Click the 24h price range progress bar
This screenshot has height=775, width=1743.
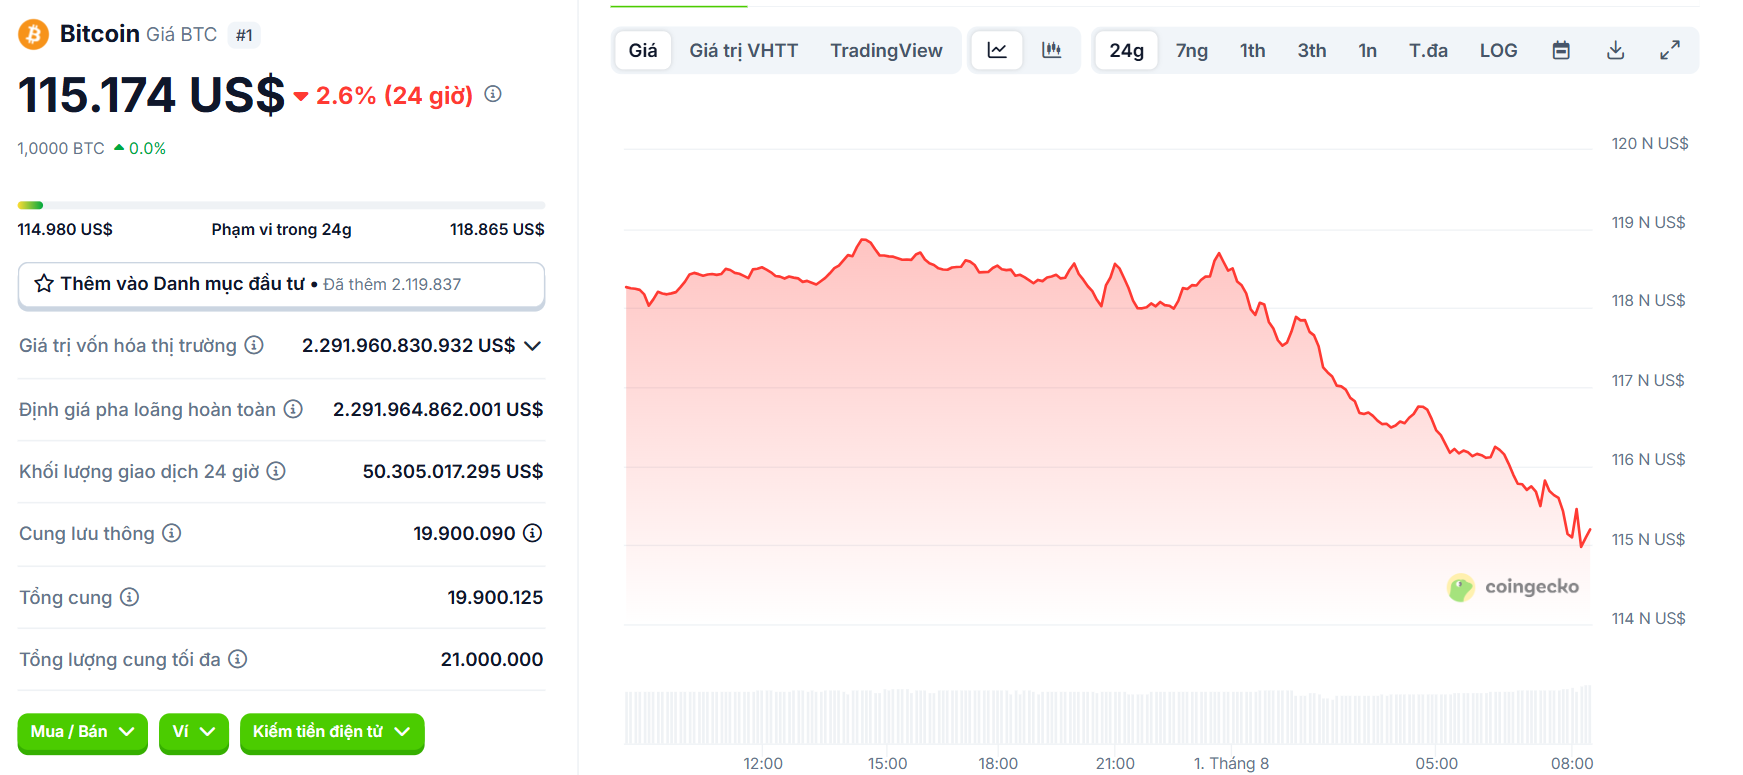click(x=281, y=205)
